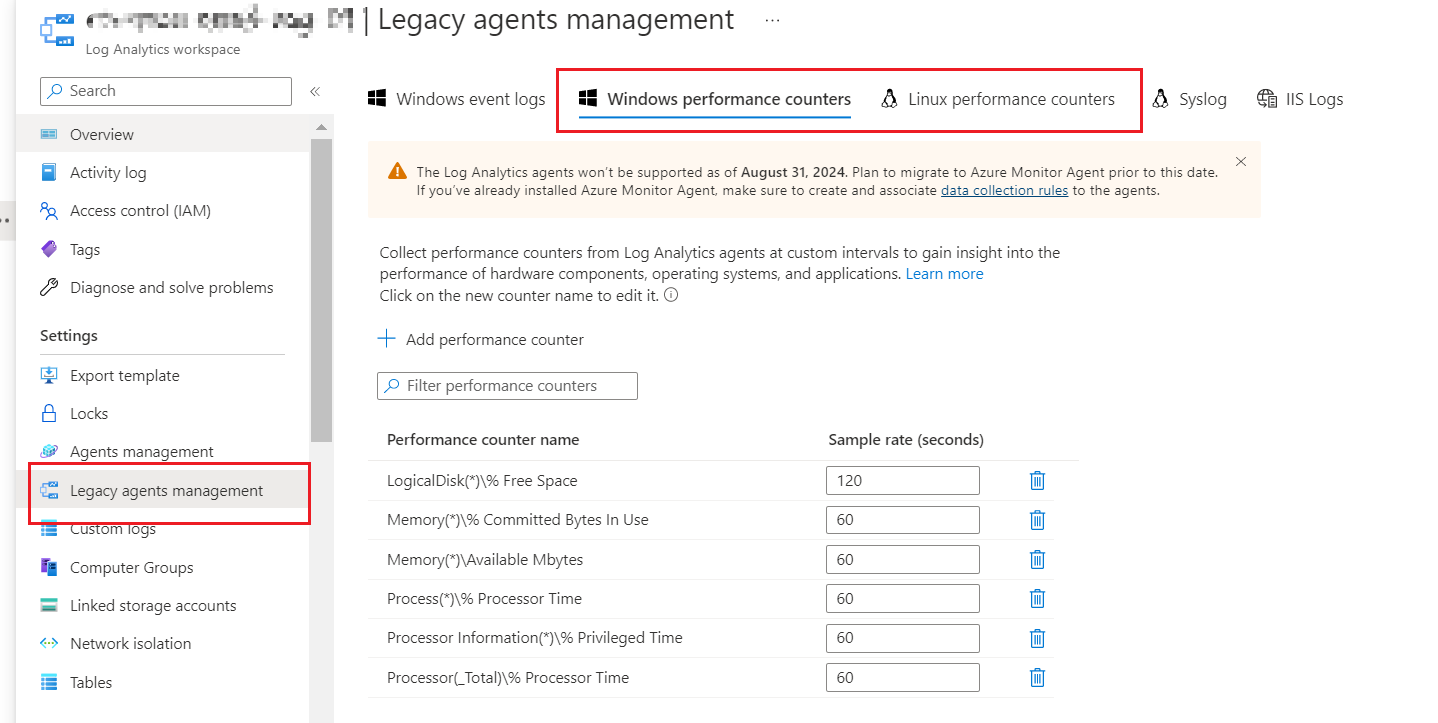
Task: Go to Linked storage accounts
Action: point(163,605)
